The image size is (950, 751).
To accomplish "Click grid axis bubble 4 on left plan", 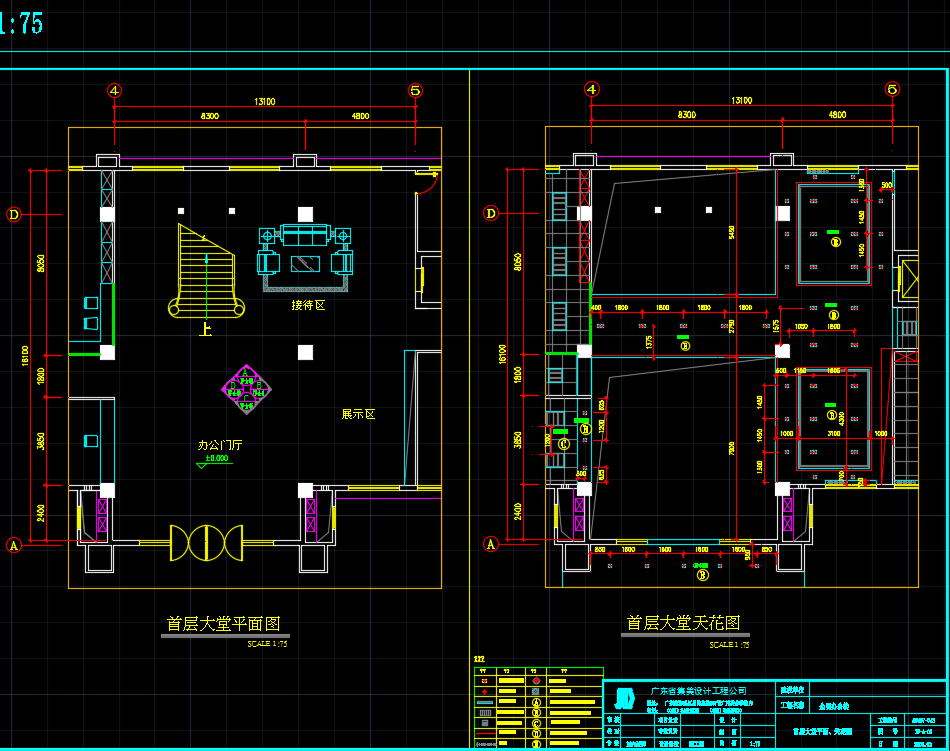I will [x=115, y=90].
